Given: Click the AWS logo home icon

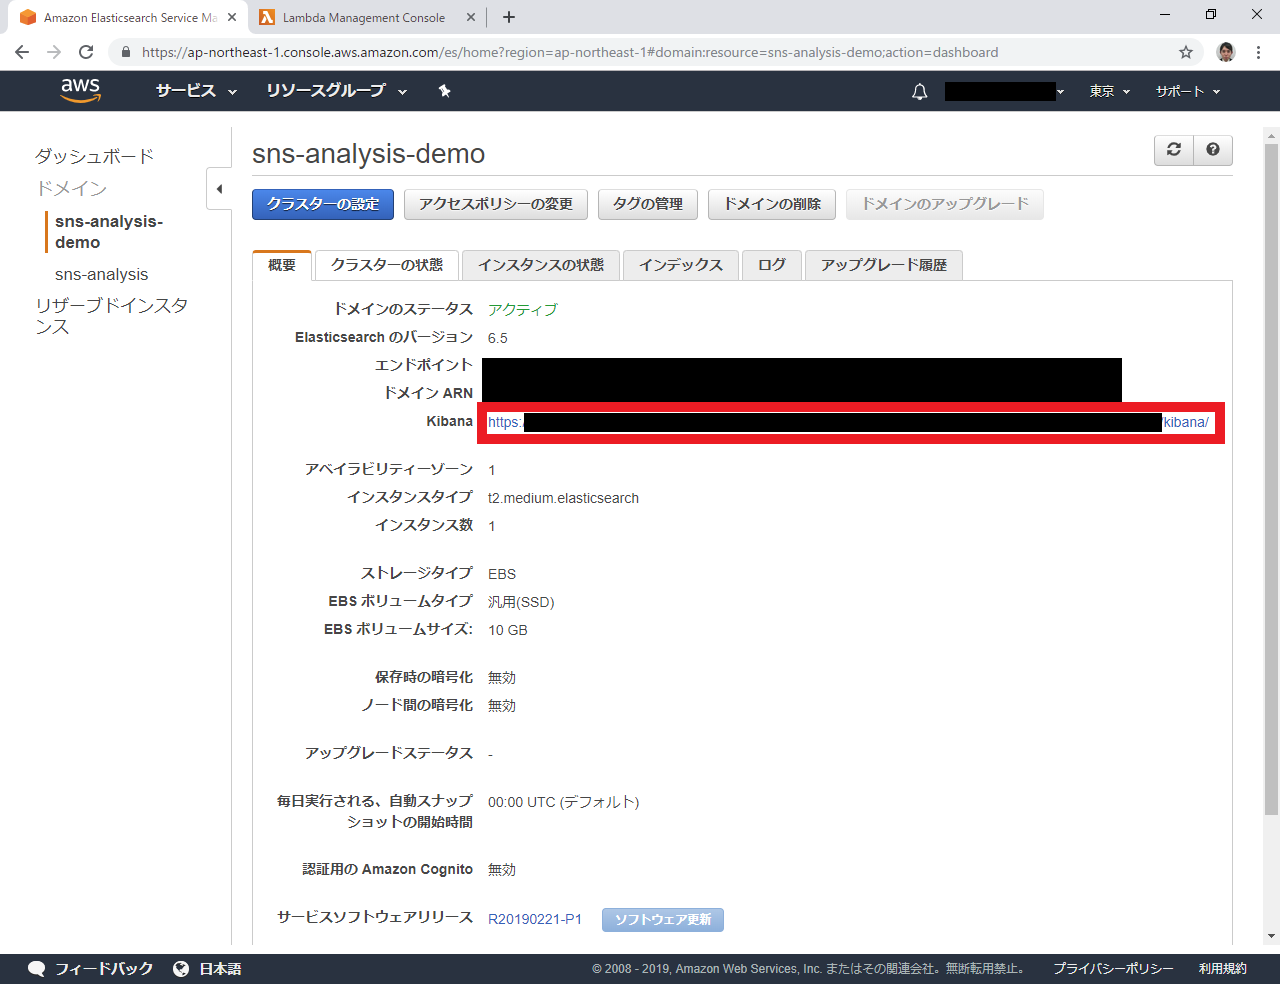Looking at the screenshot, I should (x=80, y=90).
